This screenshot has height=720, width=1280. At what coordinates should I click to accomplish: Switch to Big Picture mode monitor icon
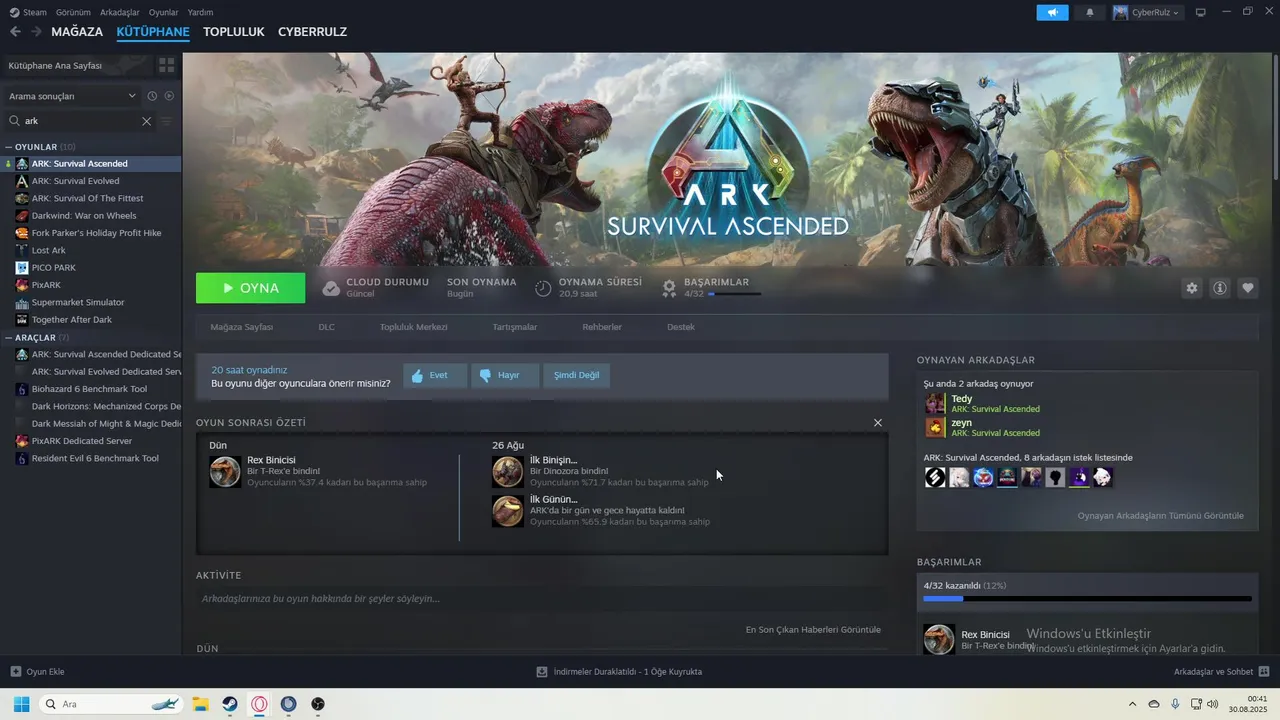coord(1200,12)
